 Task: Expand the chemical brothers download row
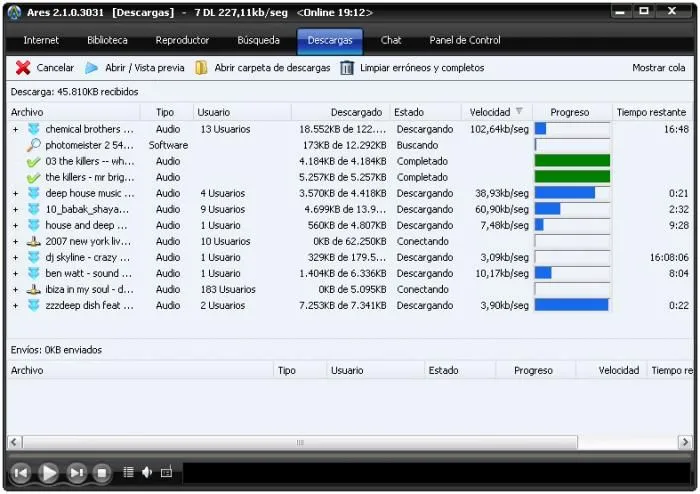15,130
